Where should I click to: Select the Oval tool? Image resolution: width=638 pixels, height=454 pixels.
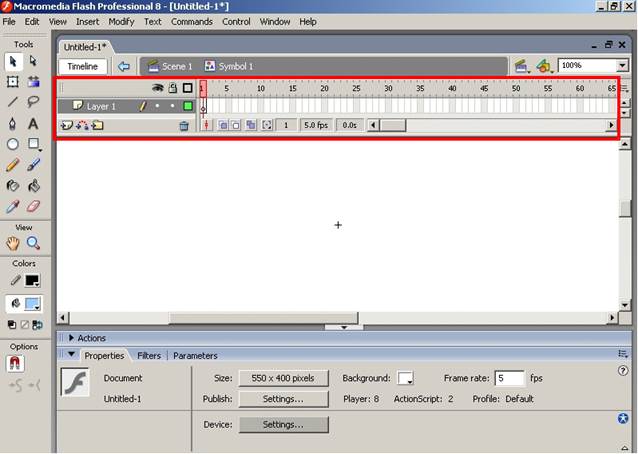pyautogui.click(x=13, y=144)
